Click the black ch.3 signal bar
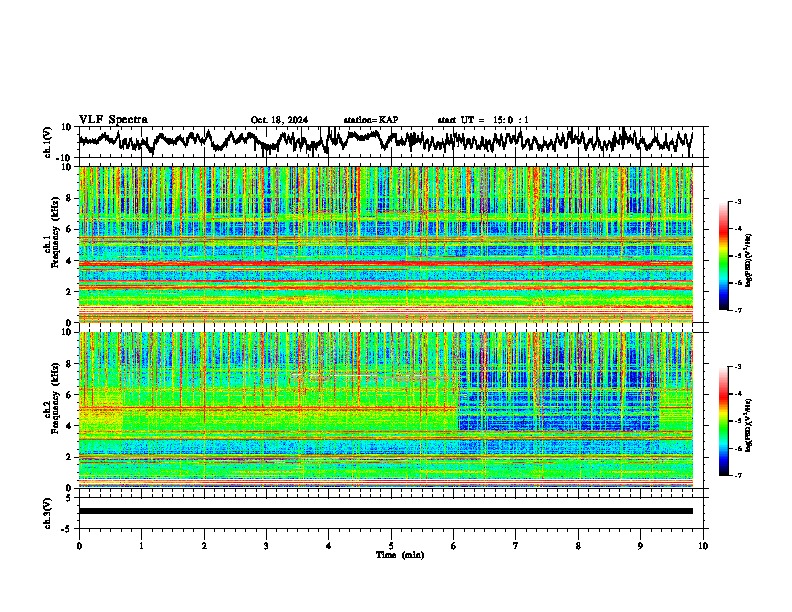 point(386,511)
